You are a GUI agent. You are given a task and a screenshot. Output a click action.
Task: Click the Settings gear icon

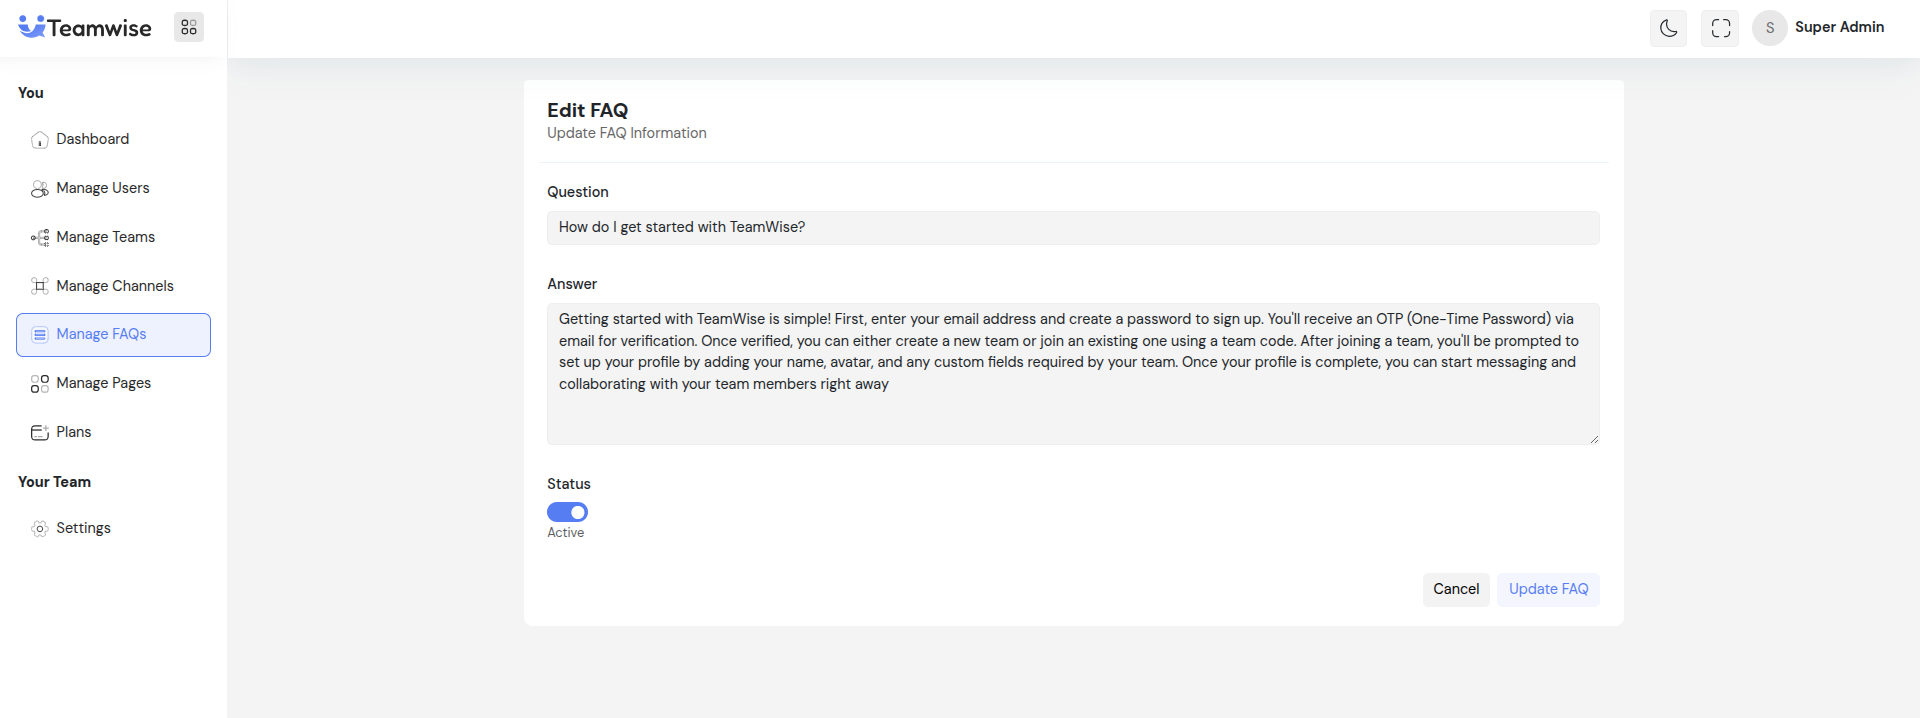pyautogui.click(x=40, y=529)
